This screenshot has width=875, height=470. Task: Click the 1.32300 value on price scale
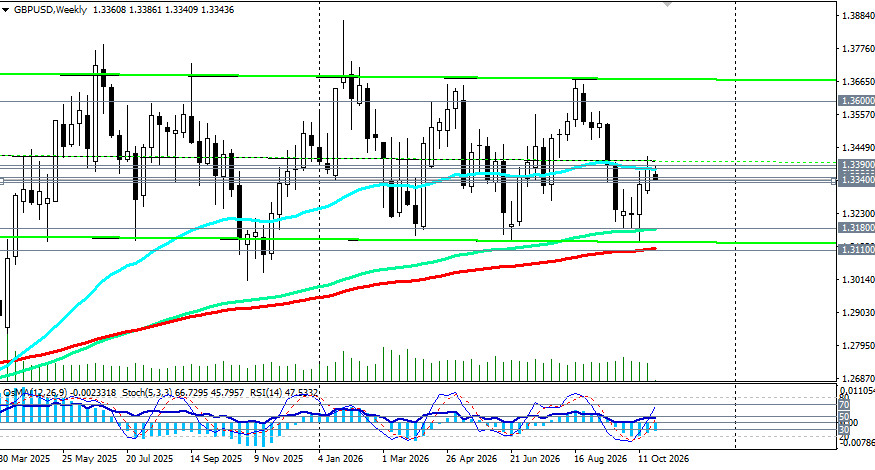pos(858,213)
